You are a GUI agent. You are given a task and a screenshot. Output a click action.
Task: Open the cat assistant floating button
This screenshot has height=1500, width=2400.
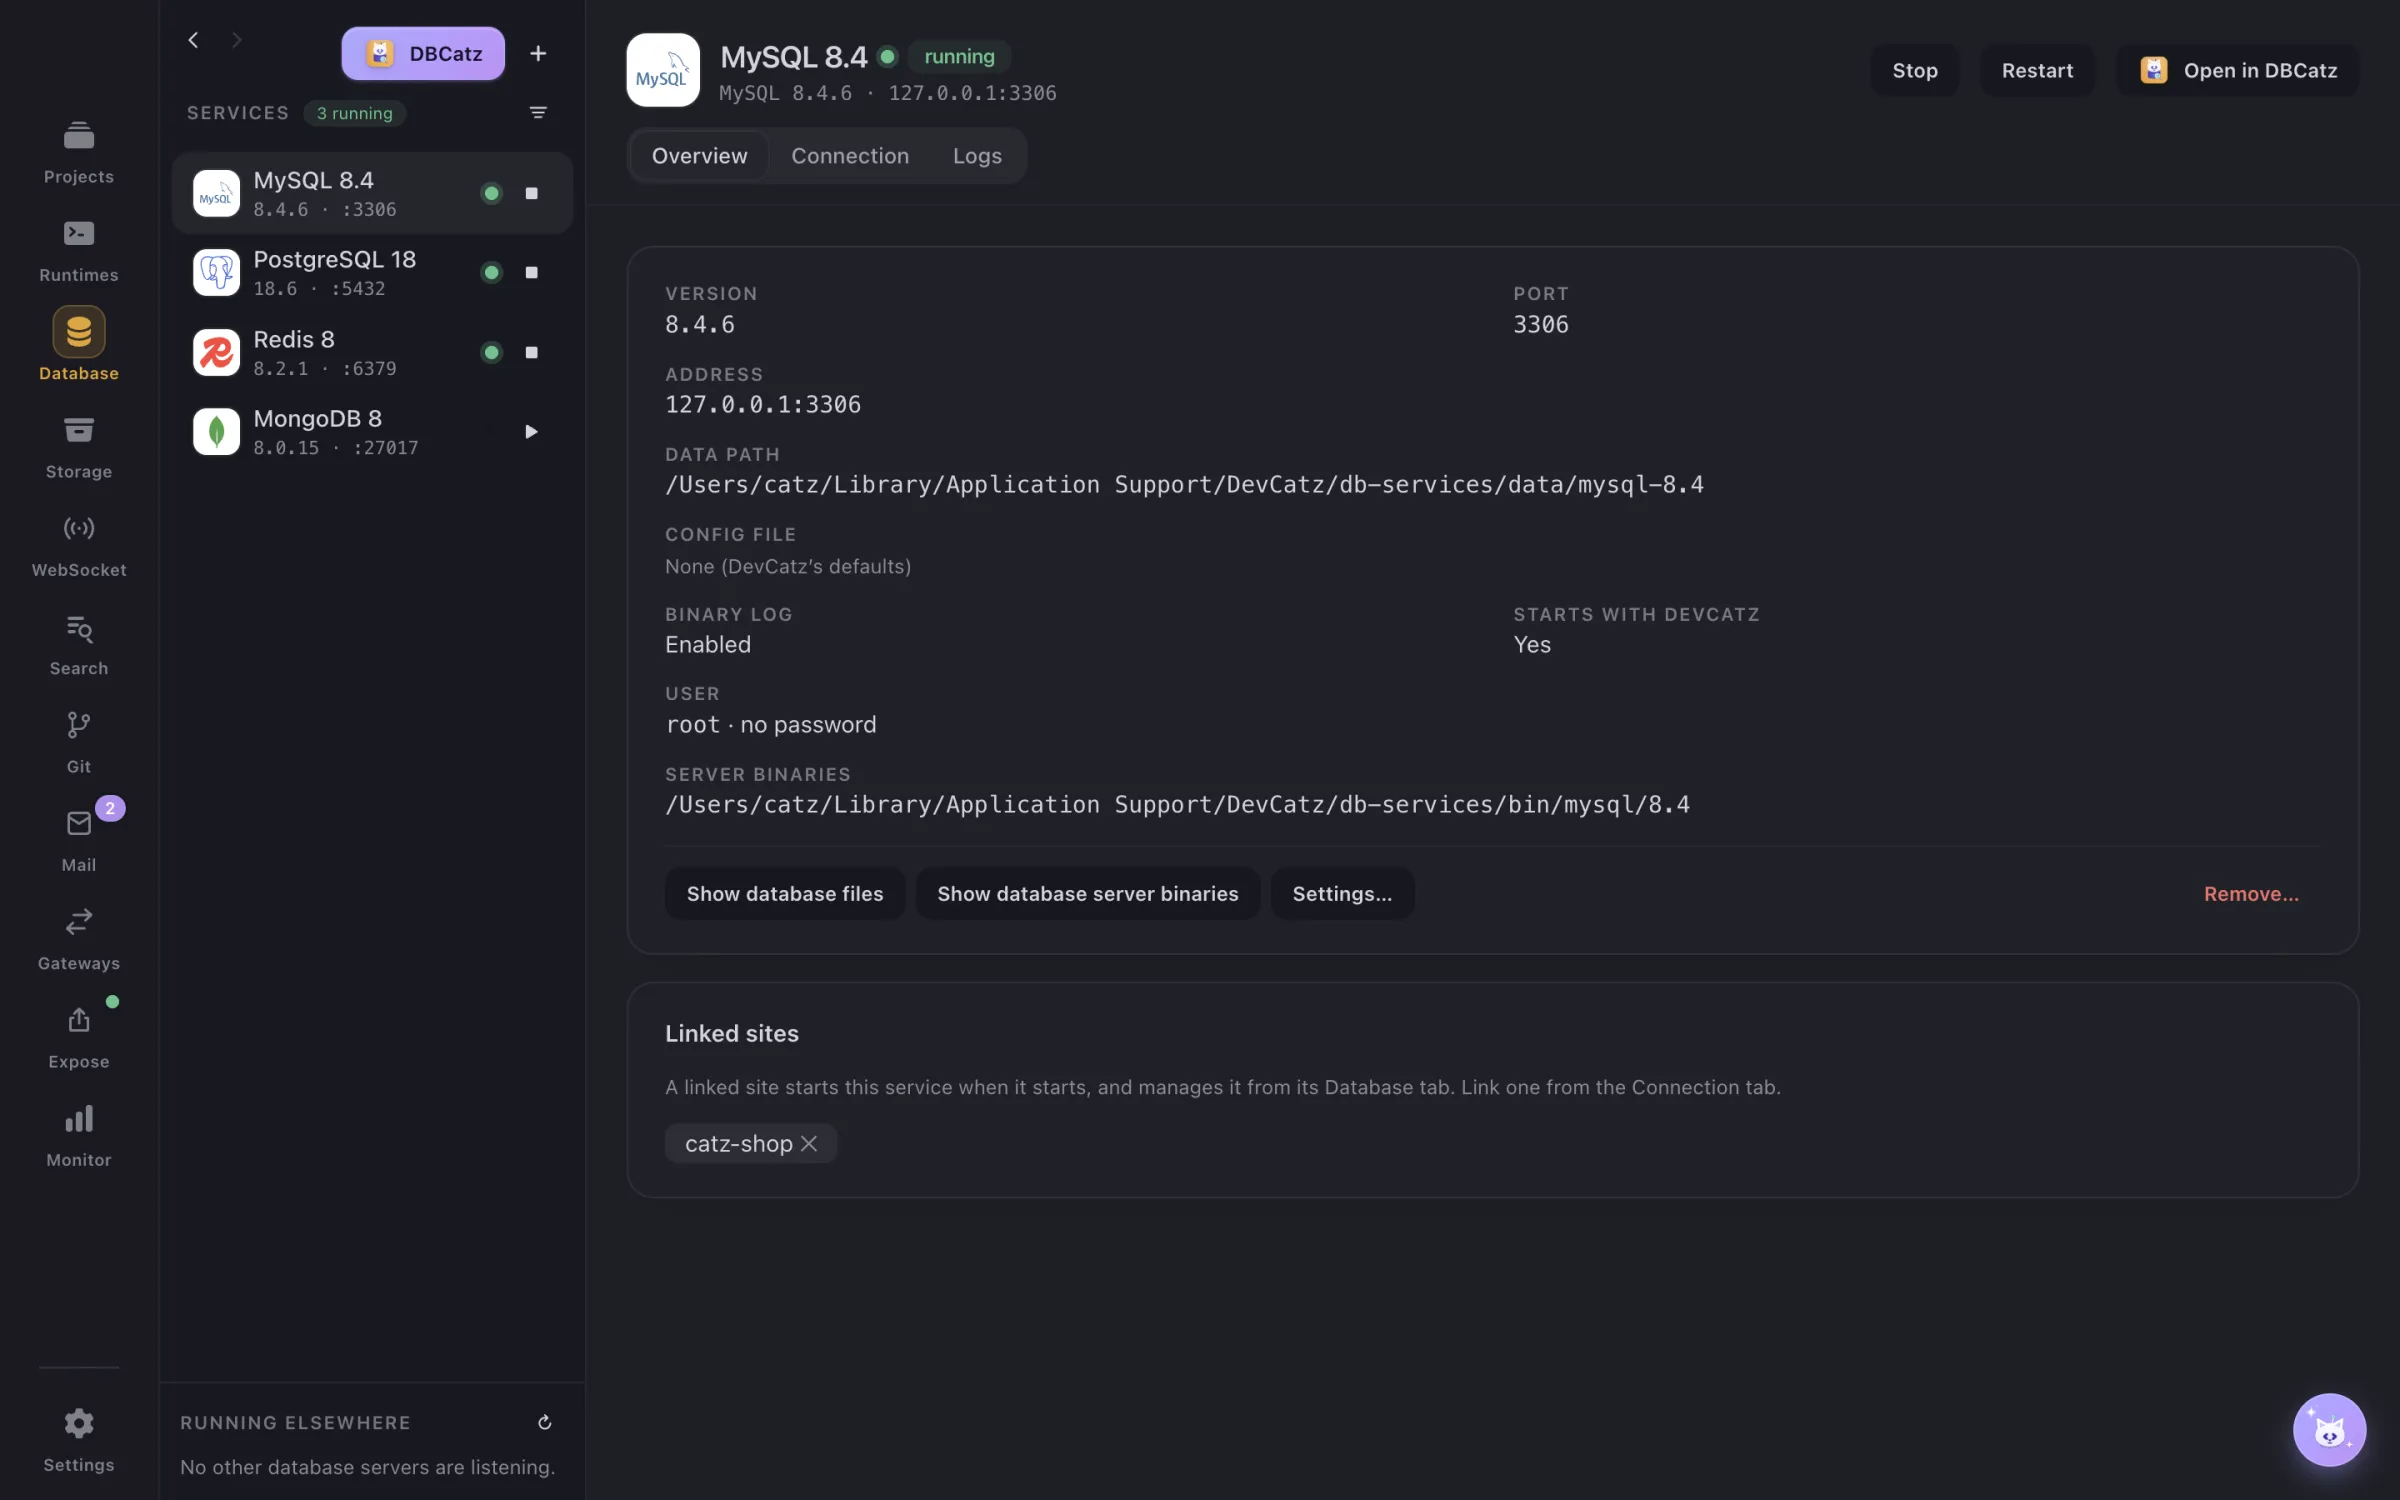[2329, 1429]
